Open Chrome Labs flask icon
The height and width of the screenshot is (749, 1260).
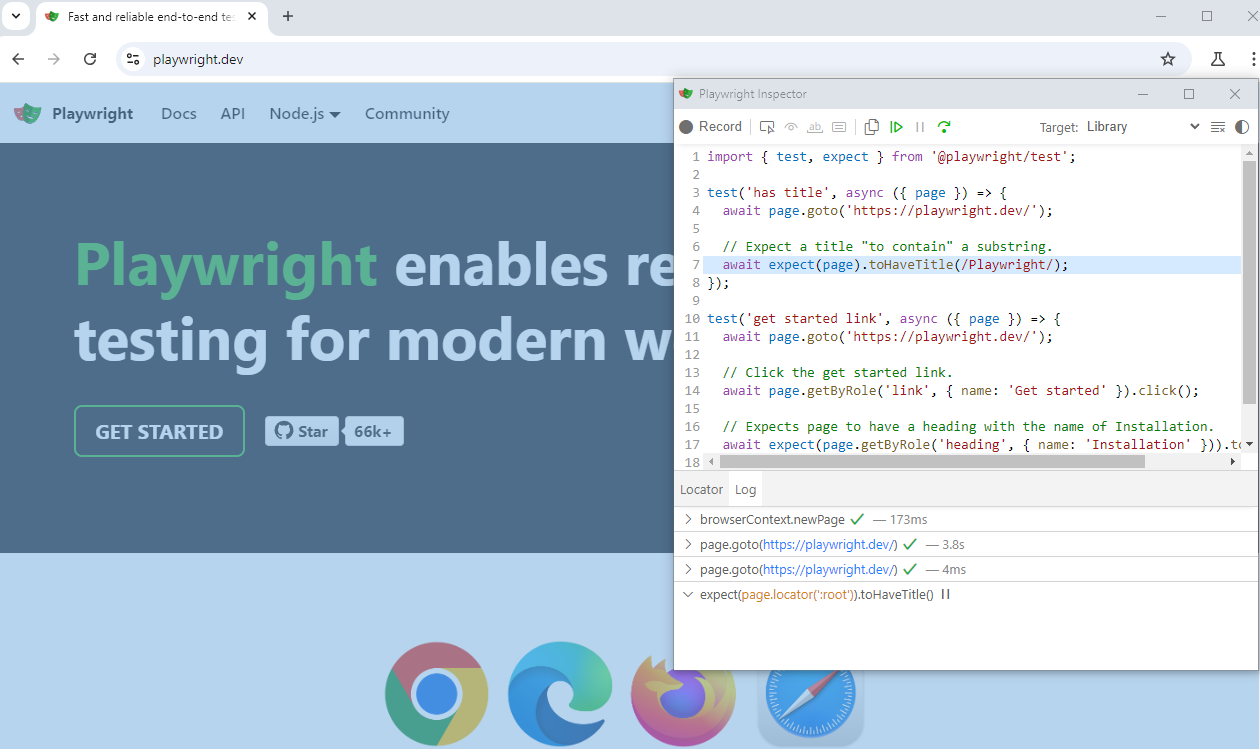tap(1218, 59)
